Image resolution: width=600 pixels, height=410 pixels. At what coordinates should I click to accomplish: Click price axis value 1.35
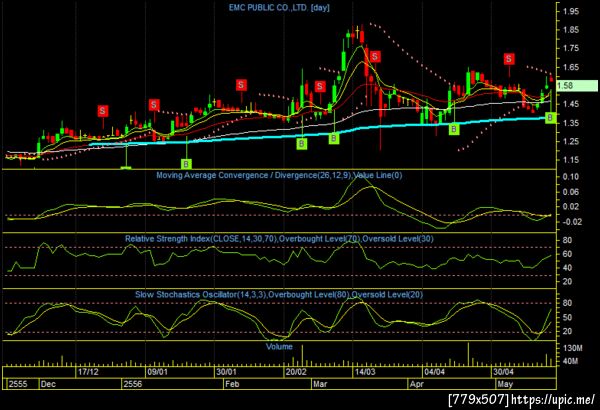tap(571, 123)
